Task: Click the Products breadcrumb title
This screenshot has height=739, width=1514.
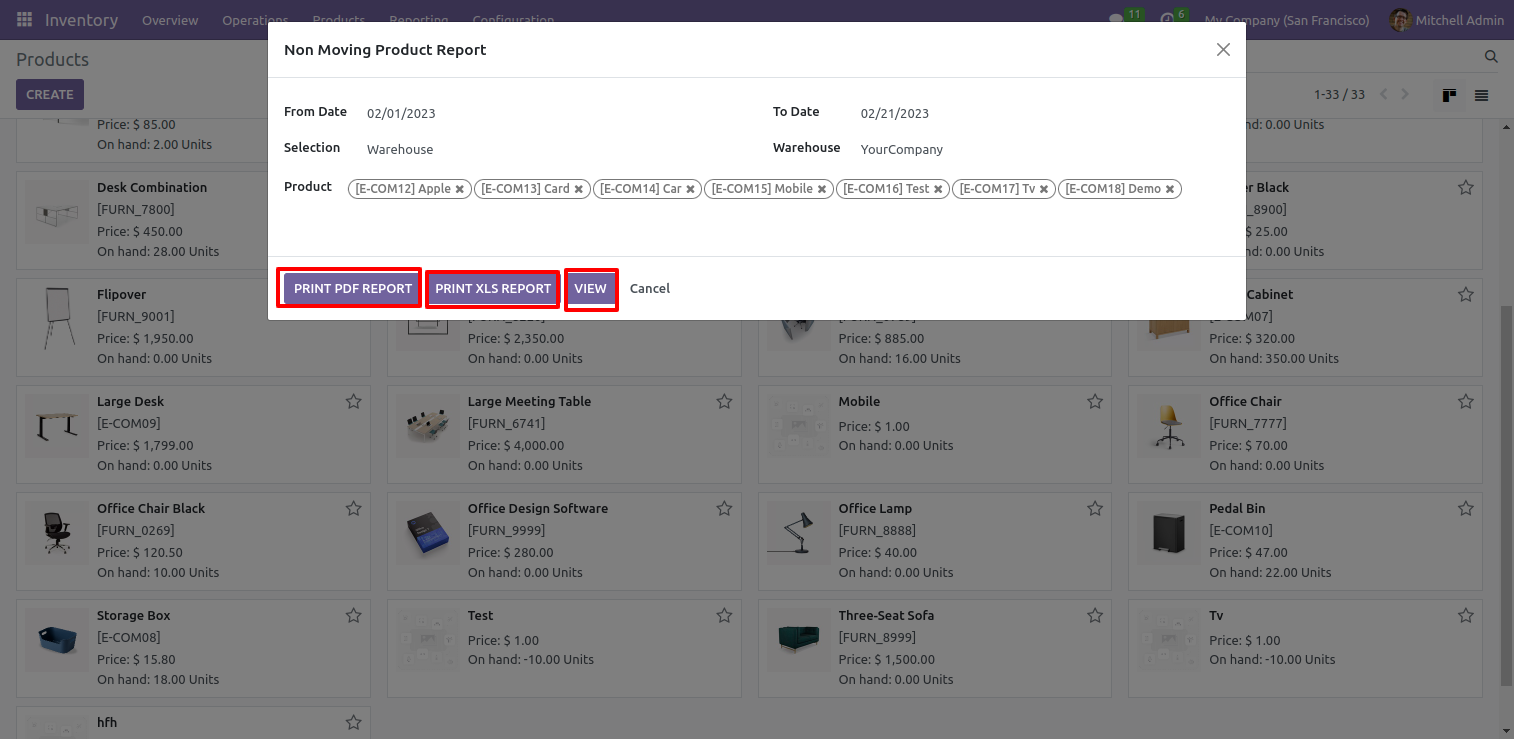Action: click(x=52, y=60)
